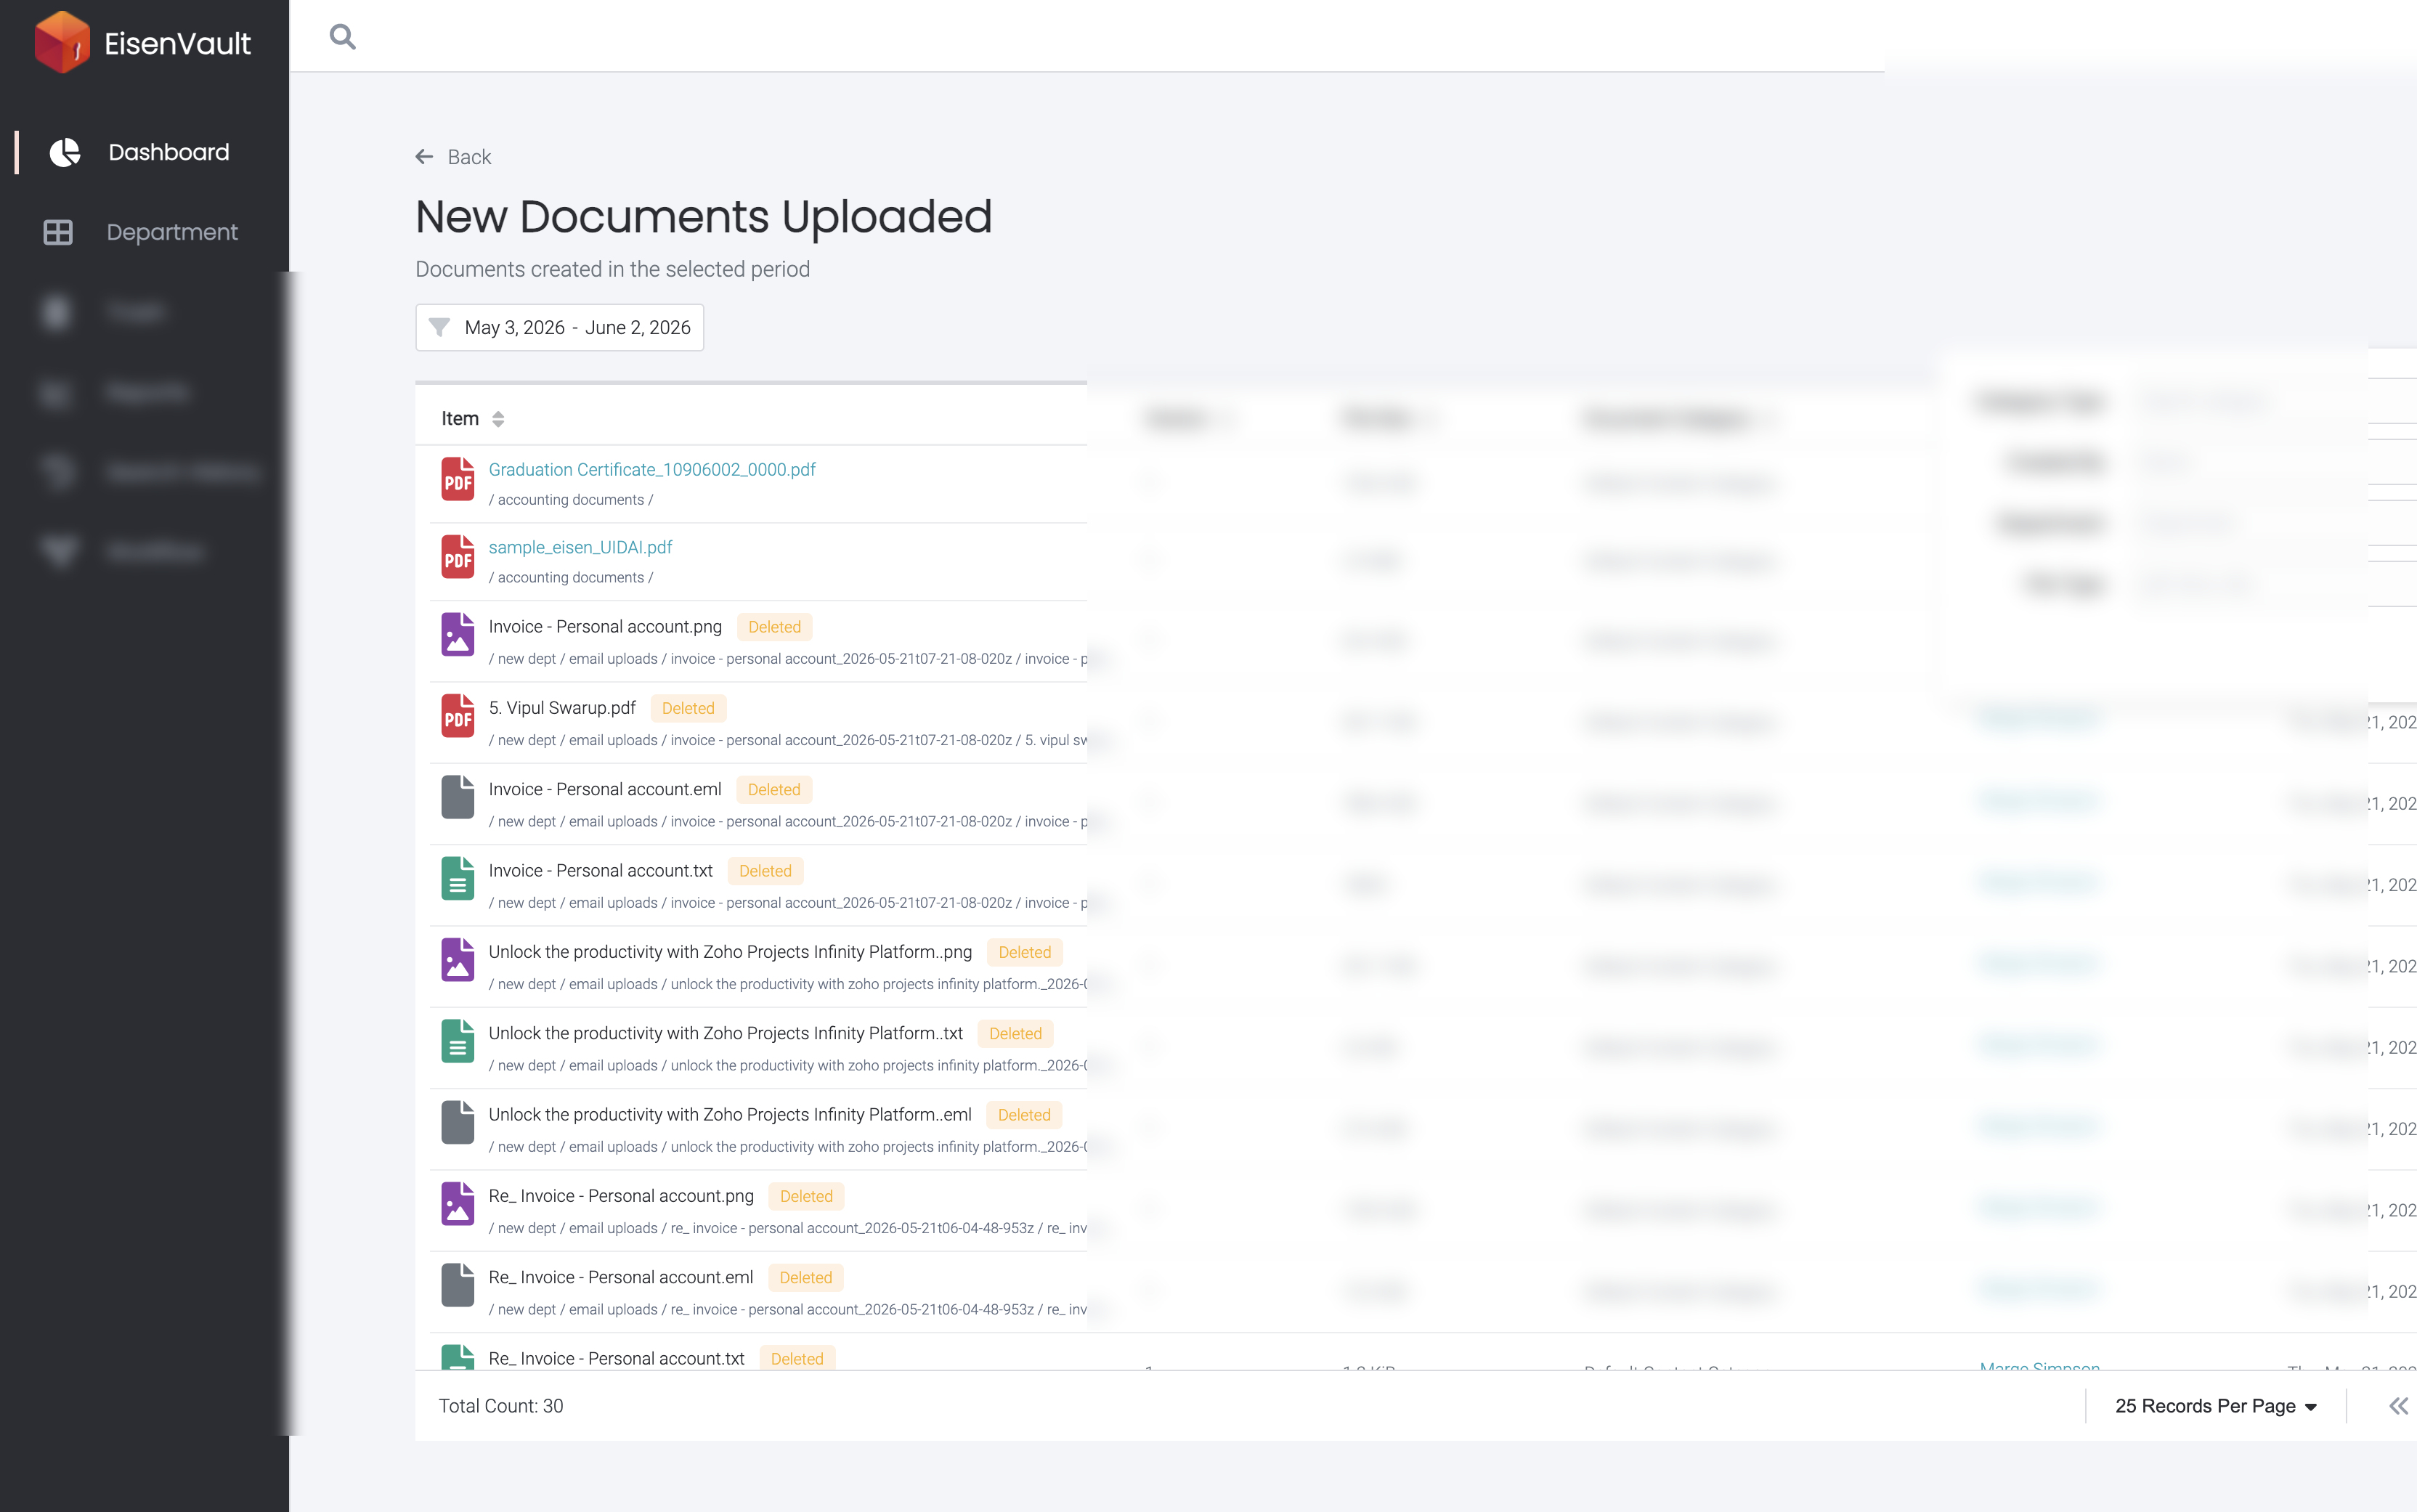The width and height of the screenshot is (2417, 1512).
Task: Click the New Documents Uploaded heading
Action: (x=704, y=217)
